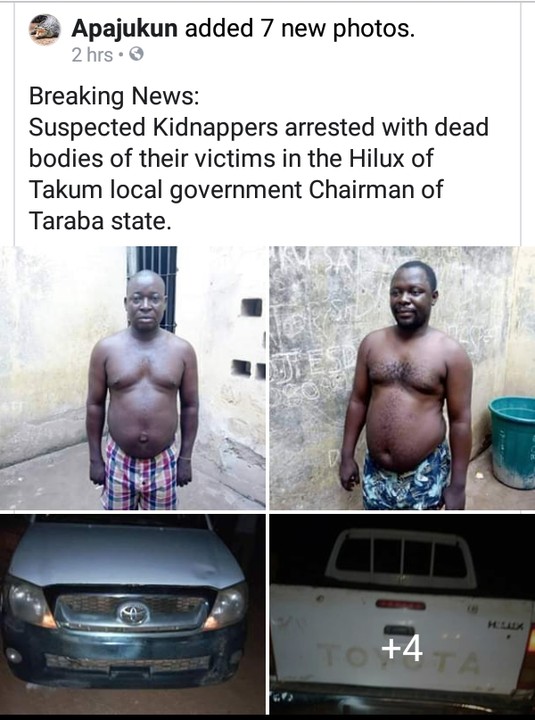
Task: Open photo of man in floral shorts
Action: pyautogui.click(x=402, y=378)
